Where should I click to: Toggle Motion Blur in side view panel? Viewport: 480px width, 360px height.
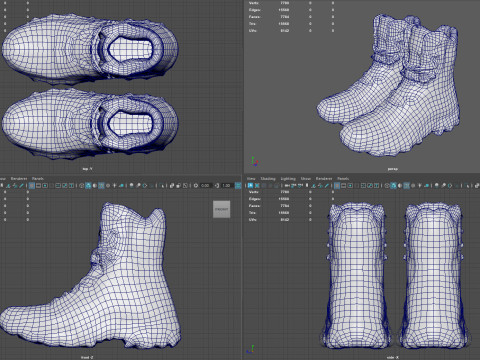[443, 185]
